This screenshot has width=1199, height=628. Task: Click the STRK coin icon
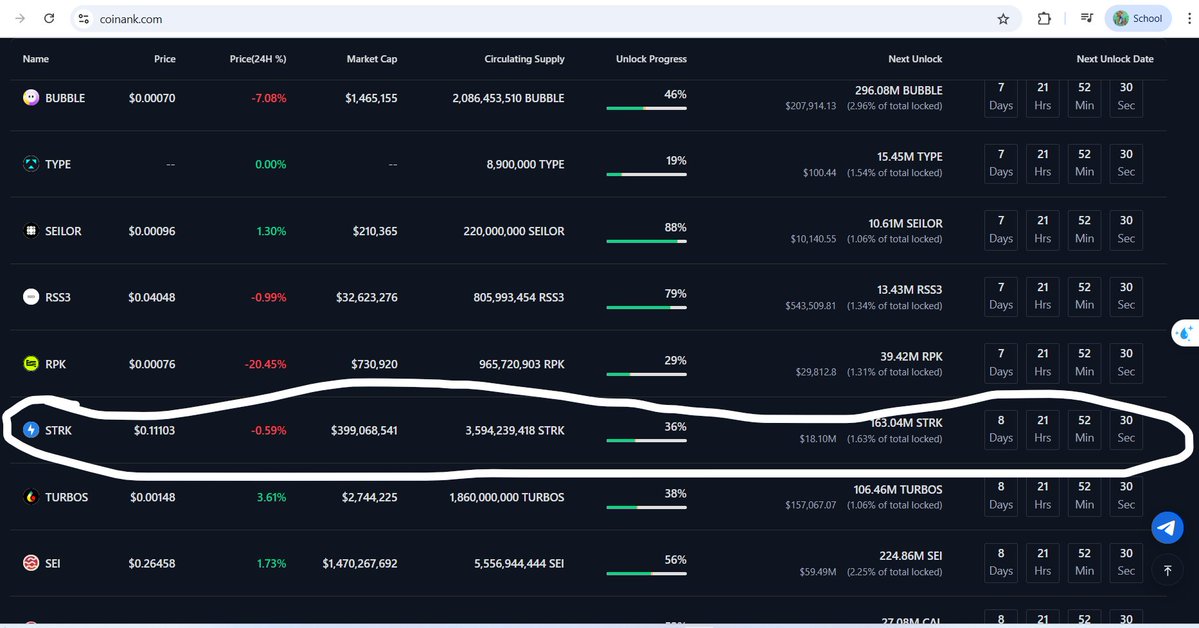pos(31,430)
